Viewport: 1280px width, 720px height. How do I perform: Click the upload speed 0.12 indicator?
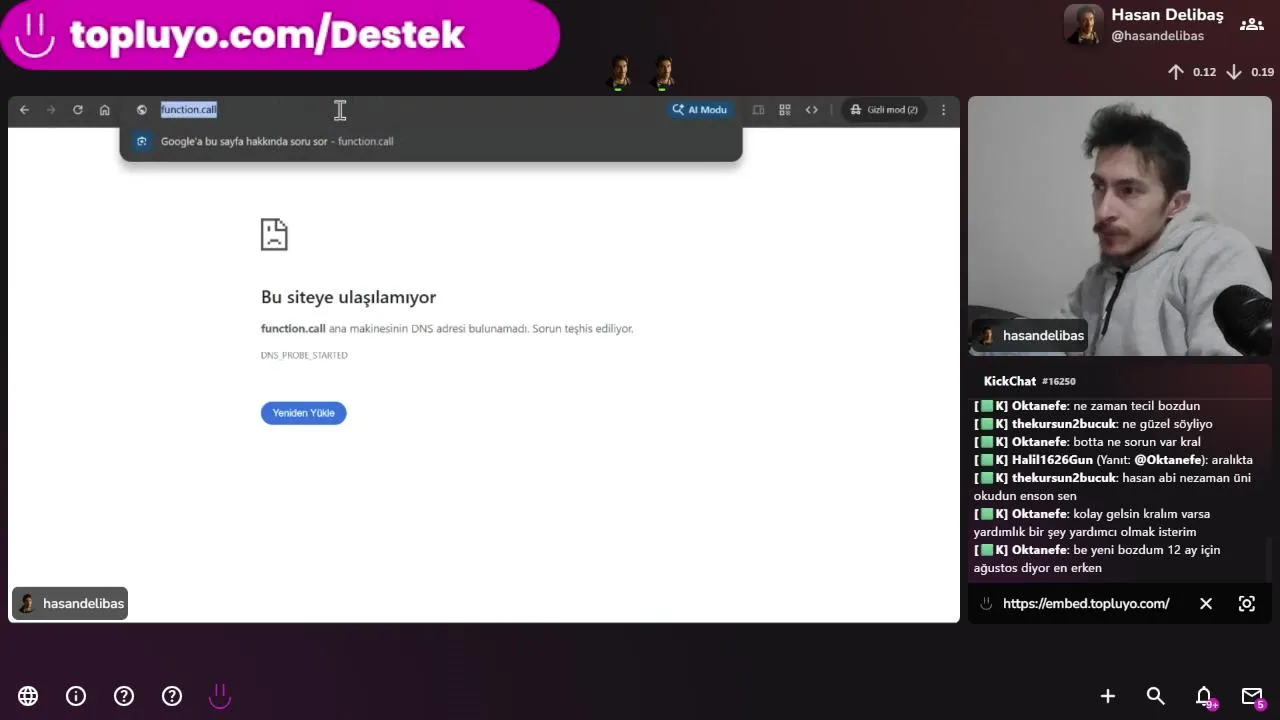pos(1192,72)
